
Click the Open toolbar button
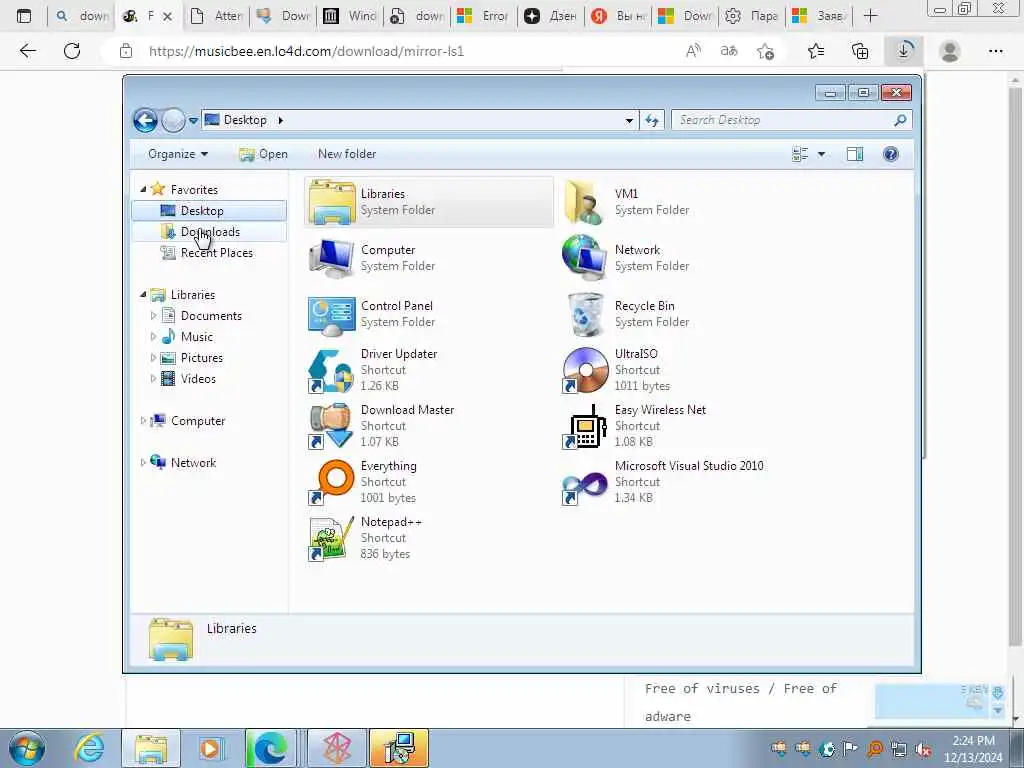coord(264,154)
